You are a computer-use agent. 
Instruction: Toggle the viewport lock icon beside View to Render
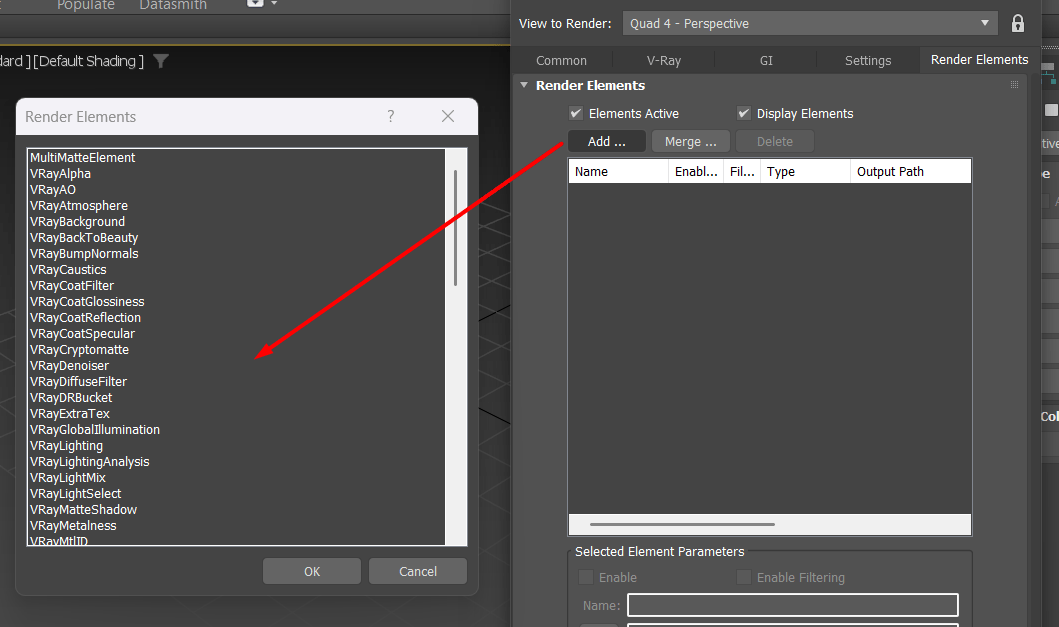point(1017,22)
